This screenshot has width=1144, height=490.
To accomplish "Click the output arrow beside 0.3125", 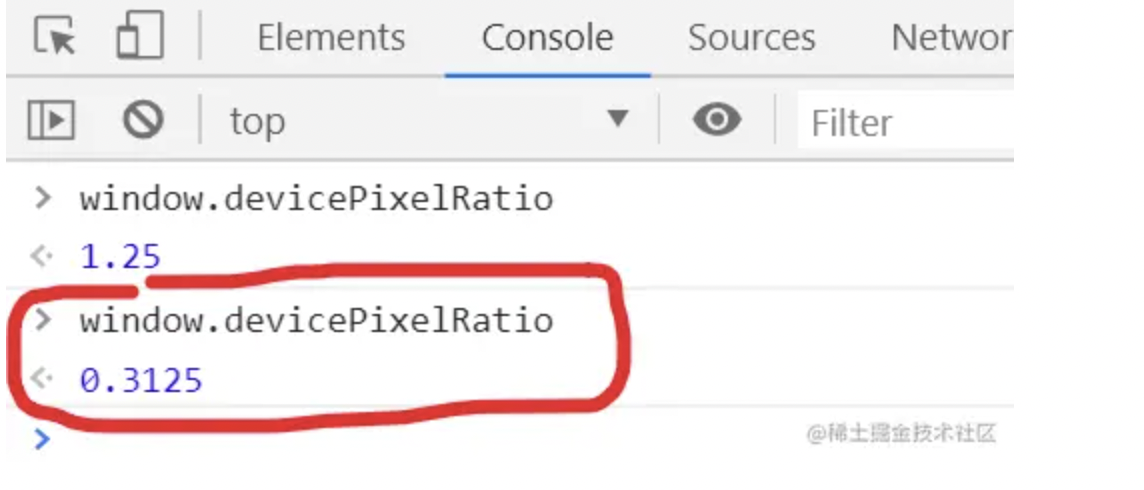I will (x=41, y=379).
